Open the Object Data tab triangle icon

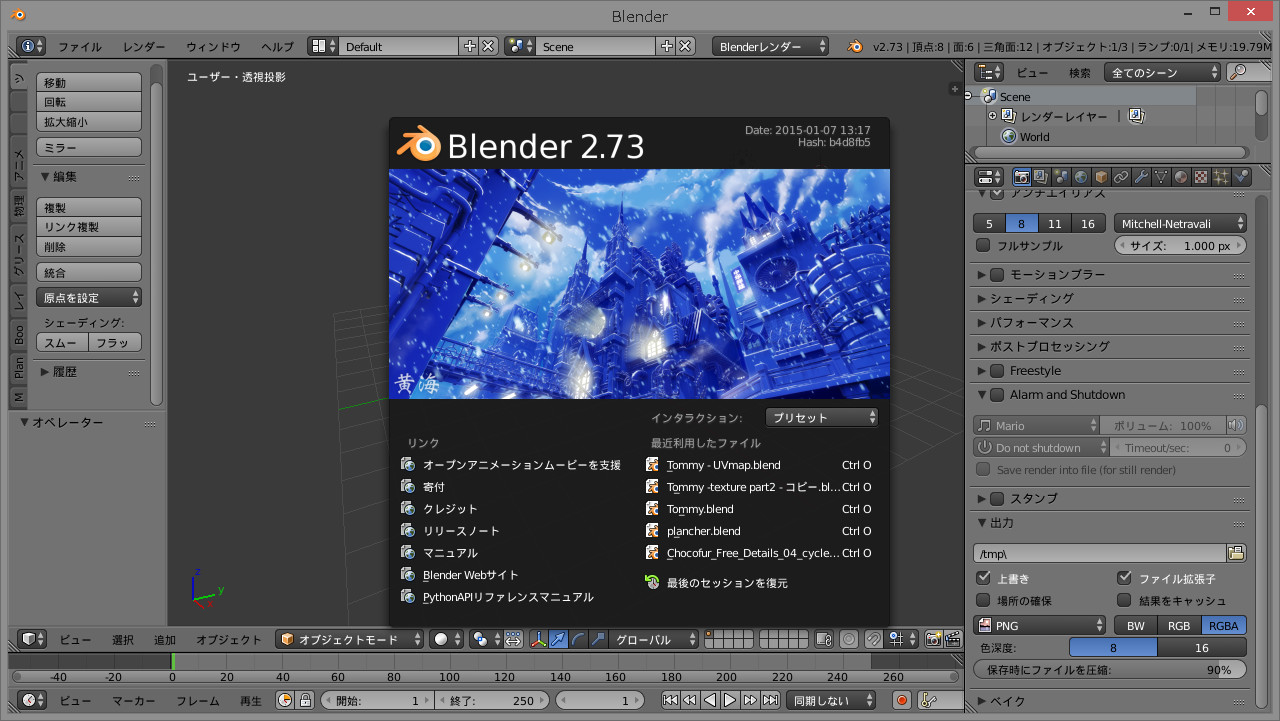pyautogui.click(x=1161, y=177)
